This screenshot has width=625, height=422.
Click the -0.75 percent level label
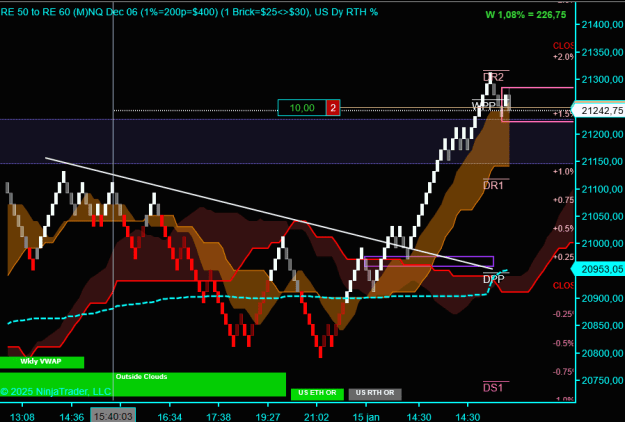pos(563,372)
